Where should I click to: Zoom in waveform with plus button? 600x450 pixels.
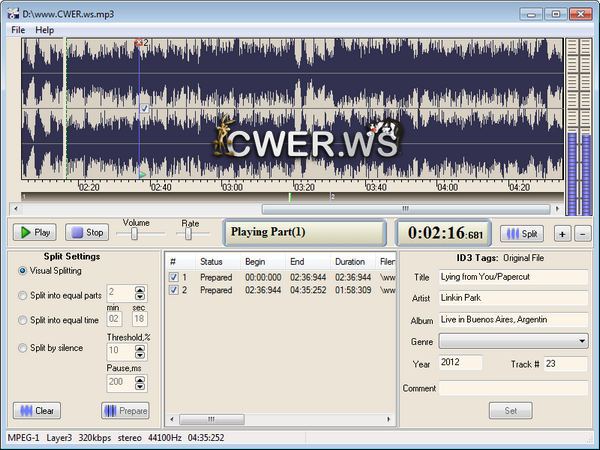click(x=563, y=233)
